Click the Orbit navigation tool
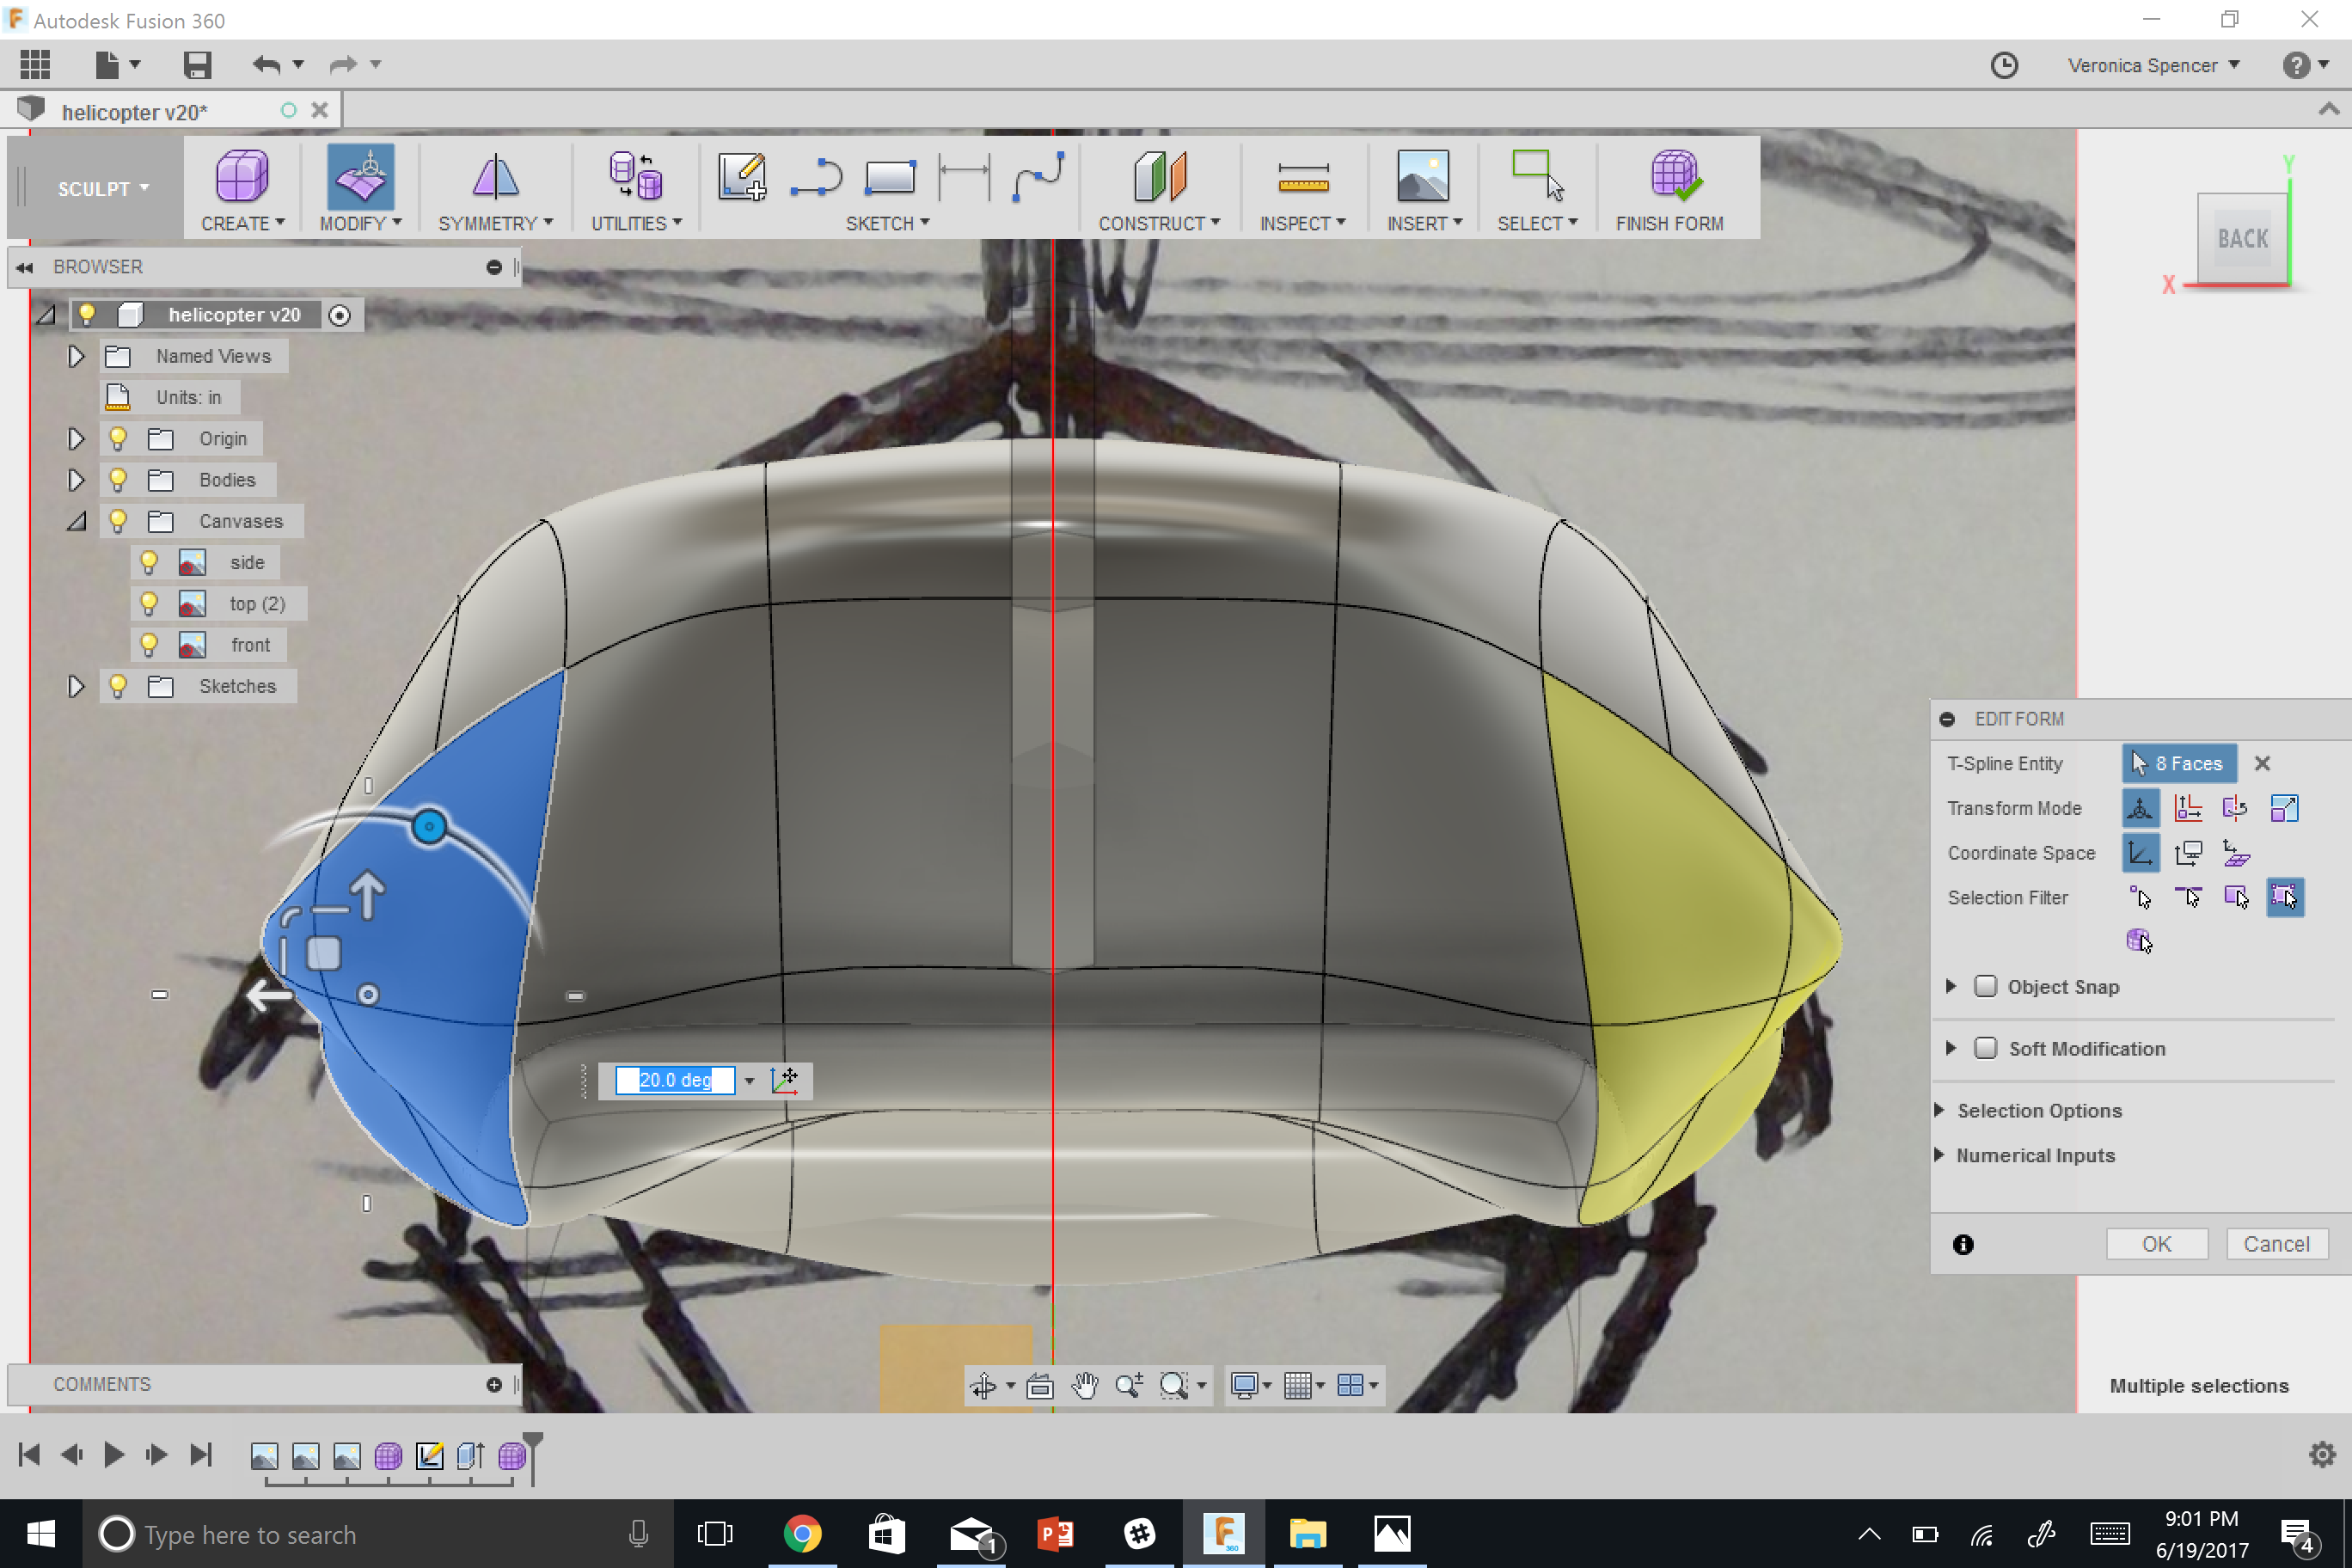2352x1568 pixels. 983,1385
